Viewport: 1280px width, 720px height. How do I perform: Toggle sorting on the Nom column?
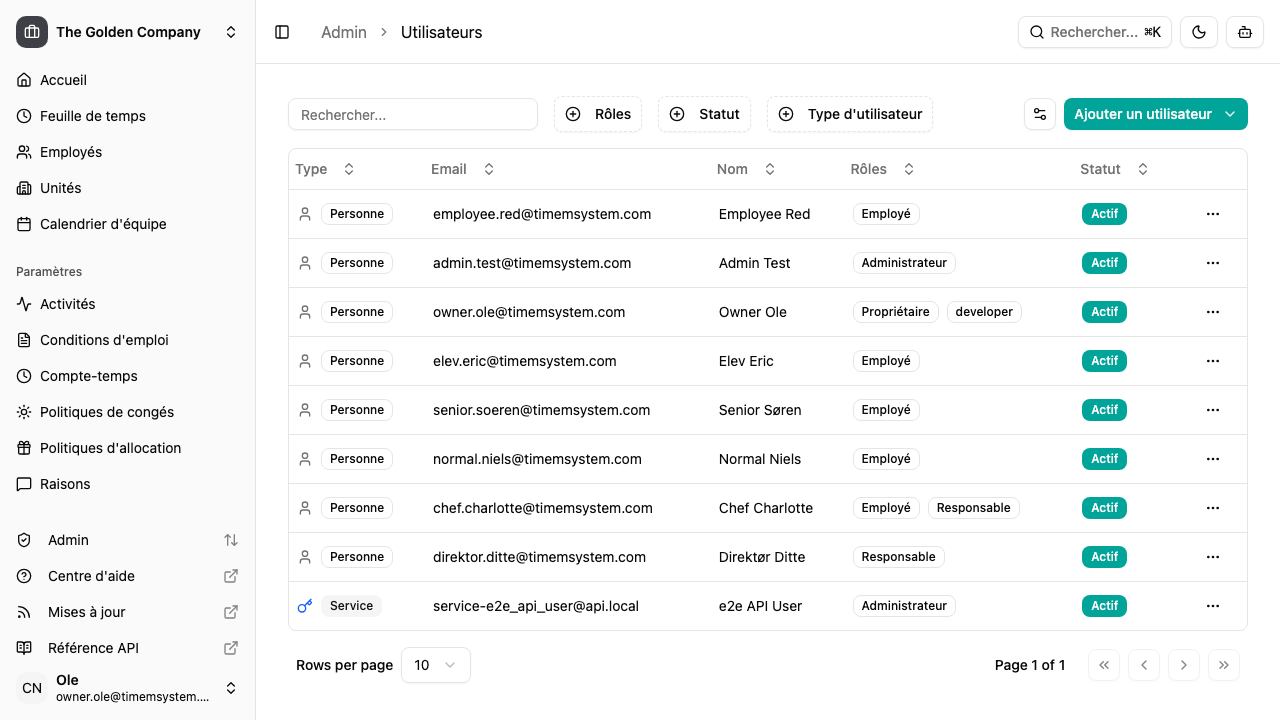[769, 168]
